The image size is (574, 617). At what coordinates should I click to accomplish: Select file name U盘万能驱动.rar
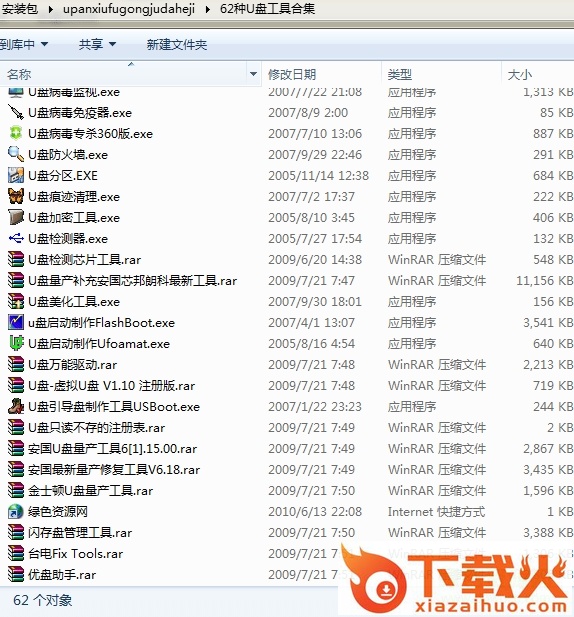(72, 365)
